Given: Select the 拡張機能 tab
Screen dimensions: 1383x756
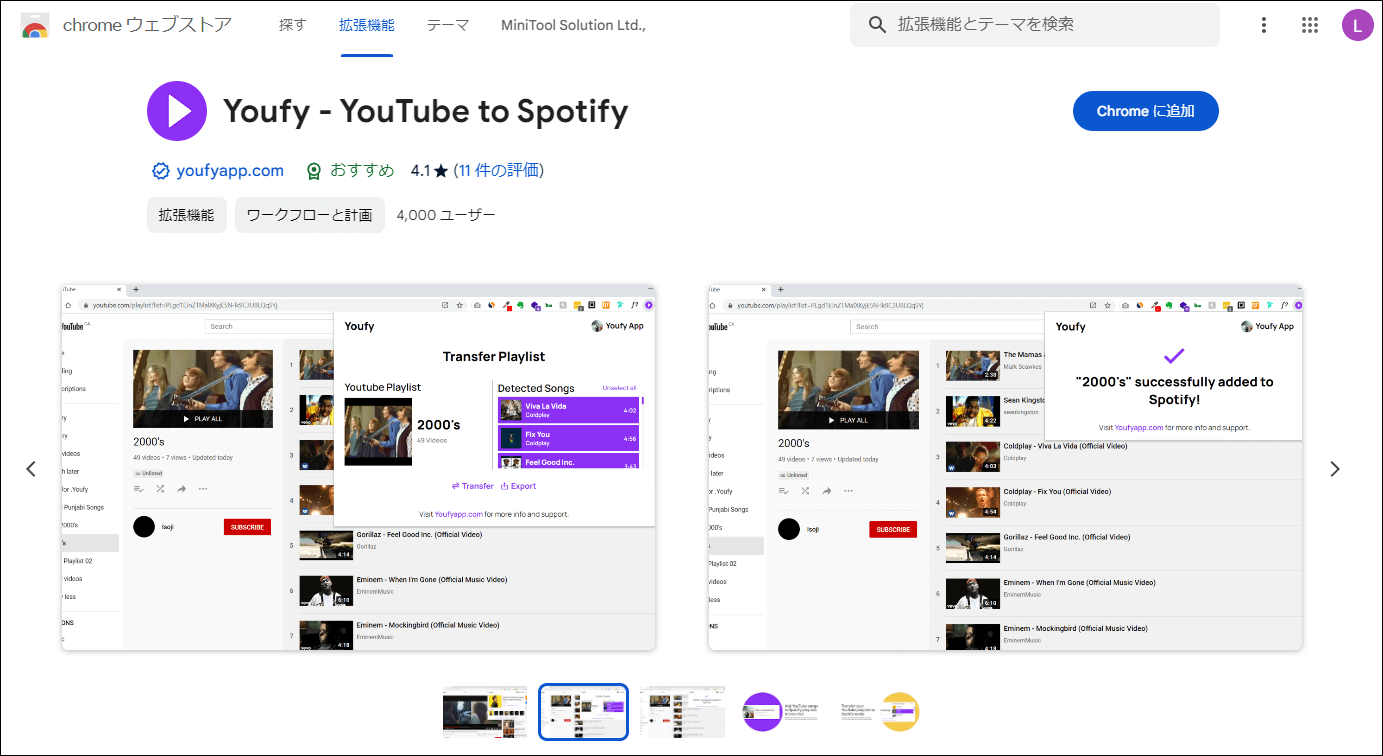Looking at the screenshot, I should click(367, 25).
